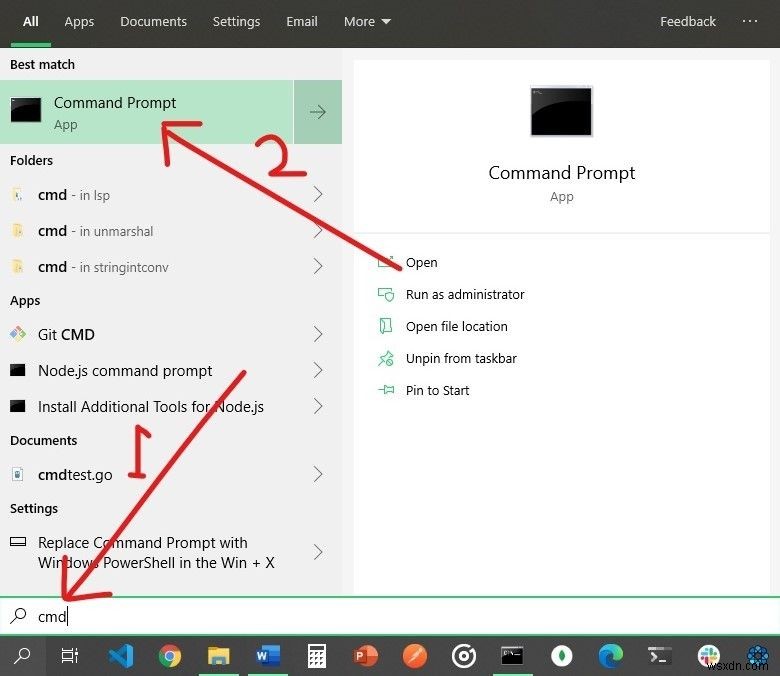
Task: Switch to the Apps search tab
Action: [x=79, y=21]
